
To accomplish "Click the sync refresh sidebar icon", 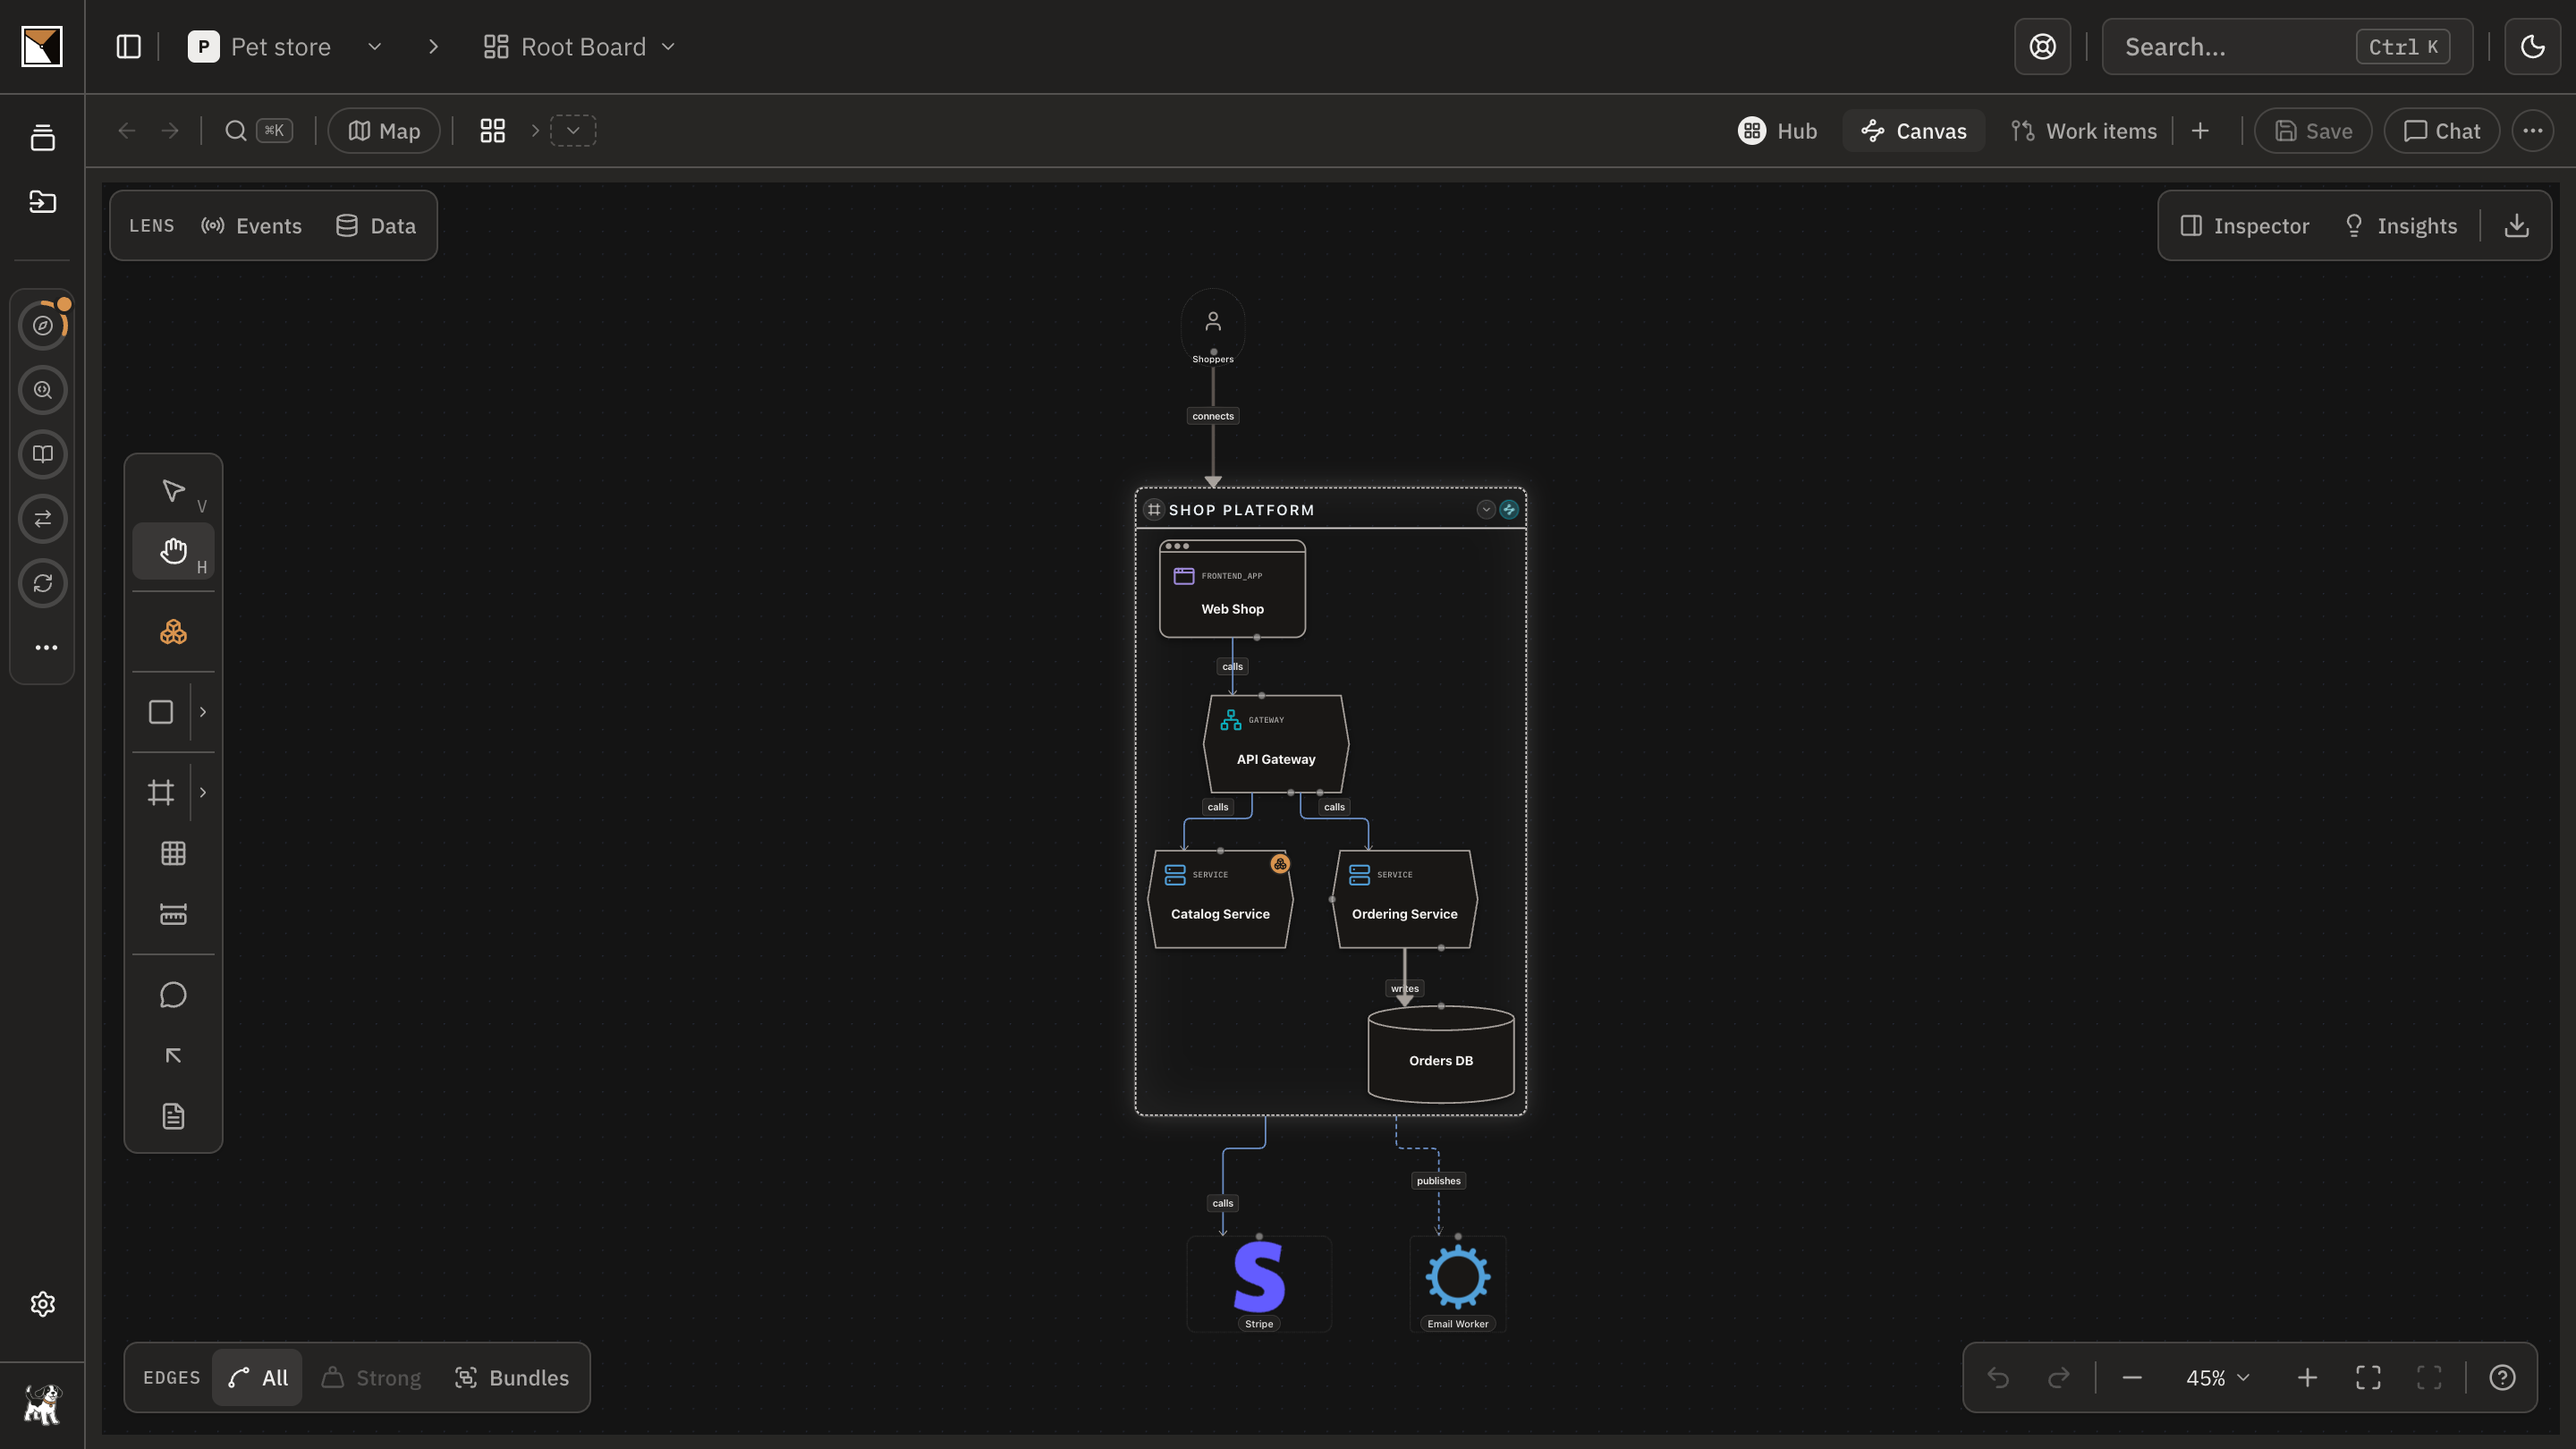I will 43,583.
